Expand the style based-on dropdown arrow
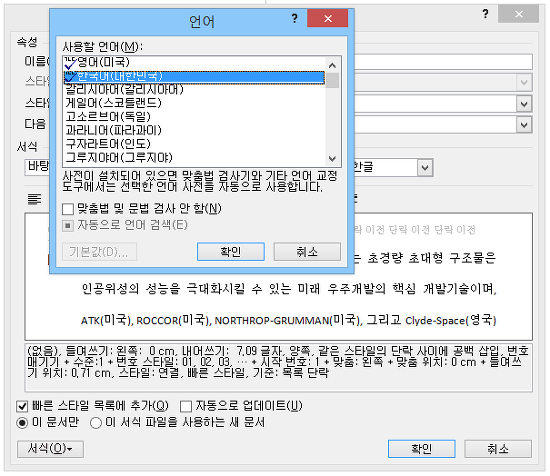The height and width of the screenshot is (476, 550). (x=524, y=104)
